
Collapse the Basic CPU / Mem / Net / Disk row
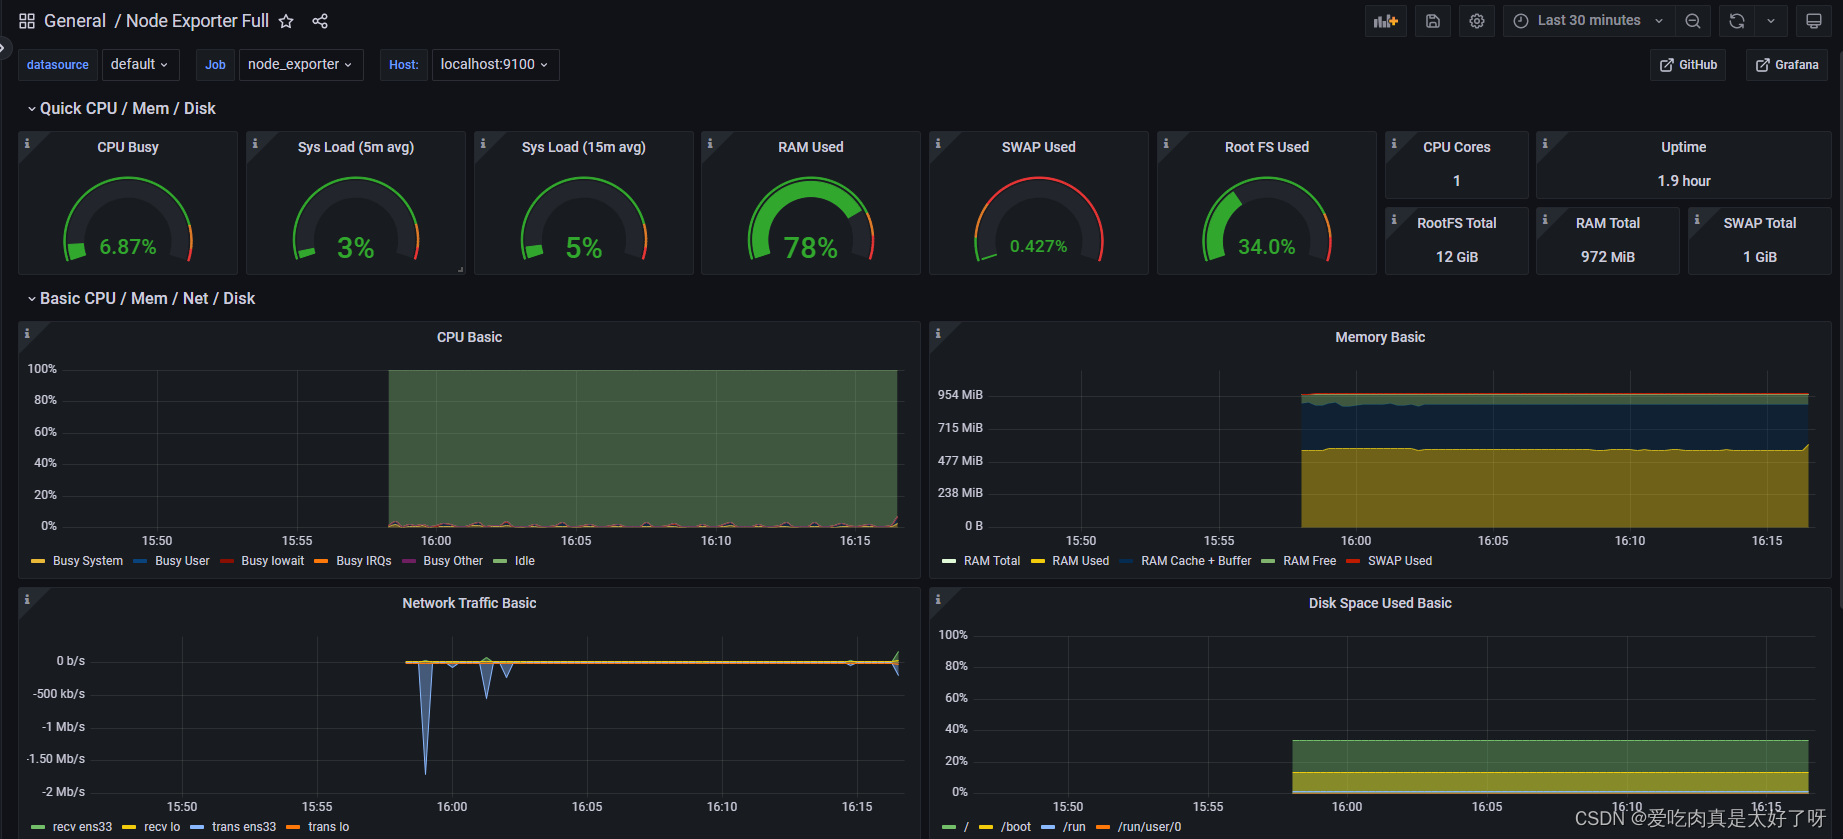pyautogui.click(x=142, y=298)
